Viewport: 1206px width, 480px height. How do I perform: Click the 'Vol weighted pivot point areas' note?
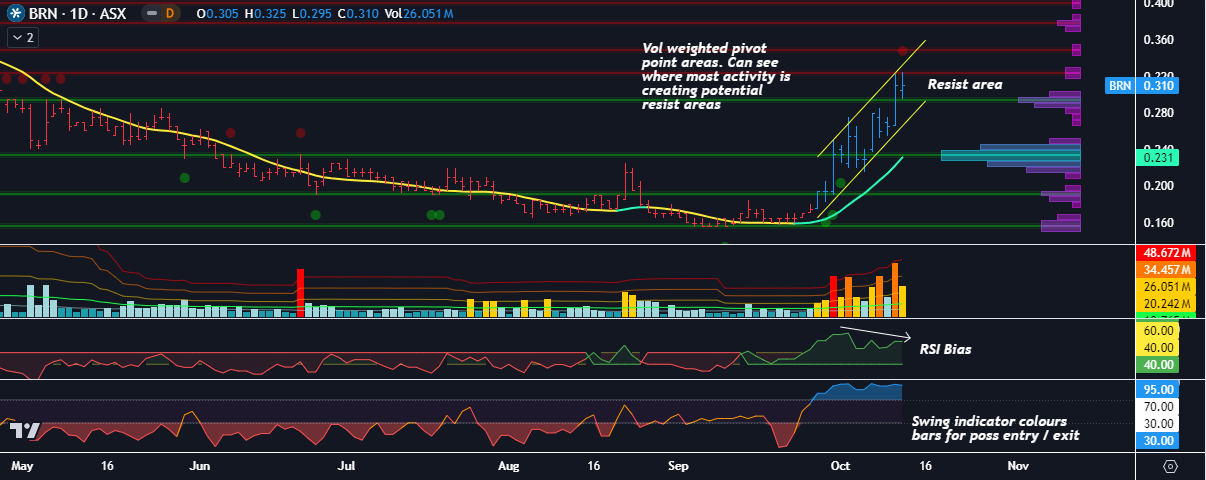point(715,76)
